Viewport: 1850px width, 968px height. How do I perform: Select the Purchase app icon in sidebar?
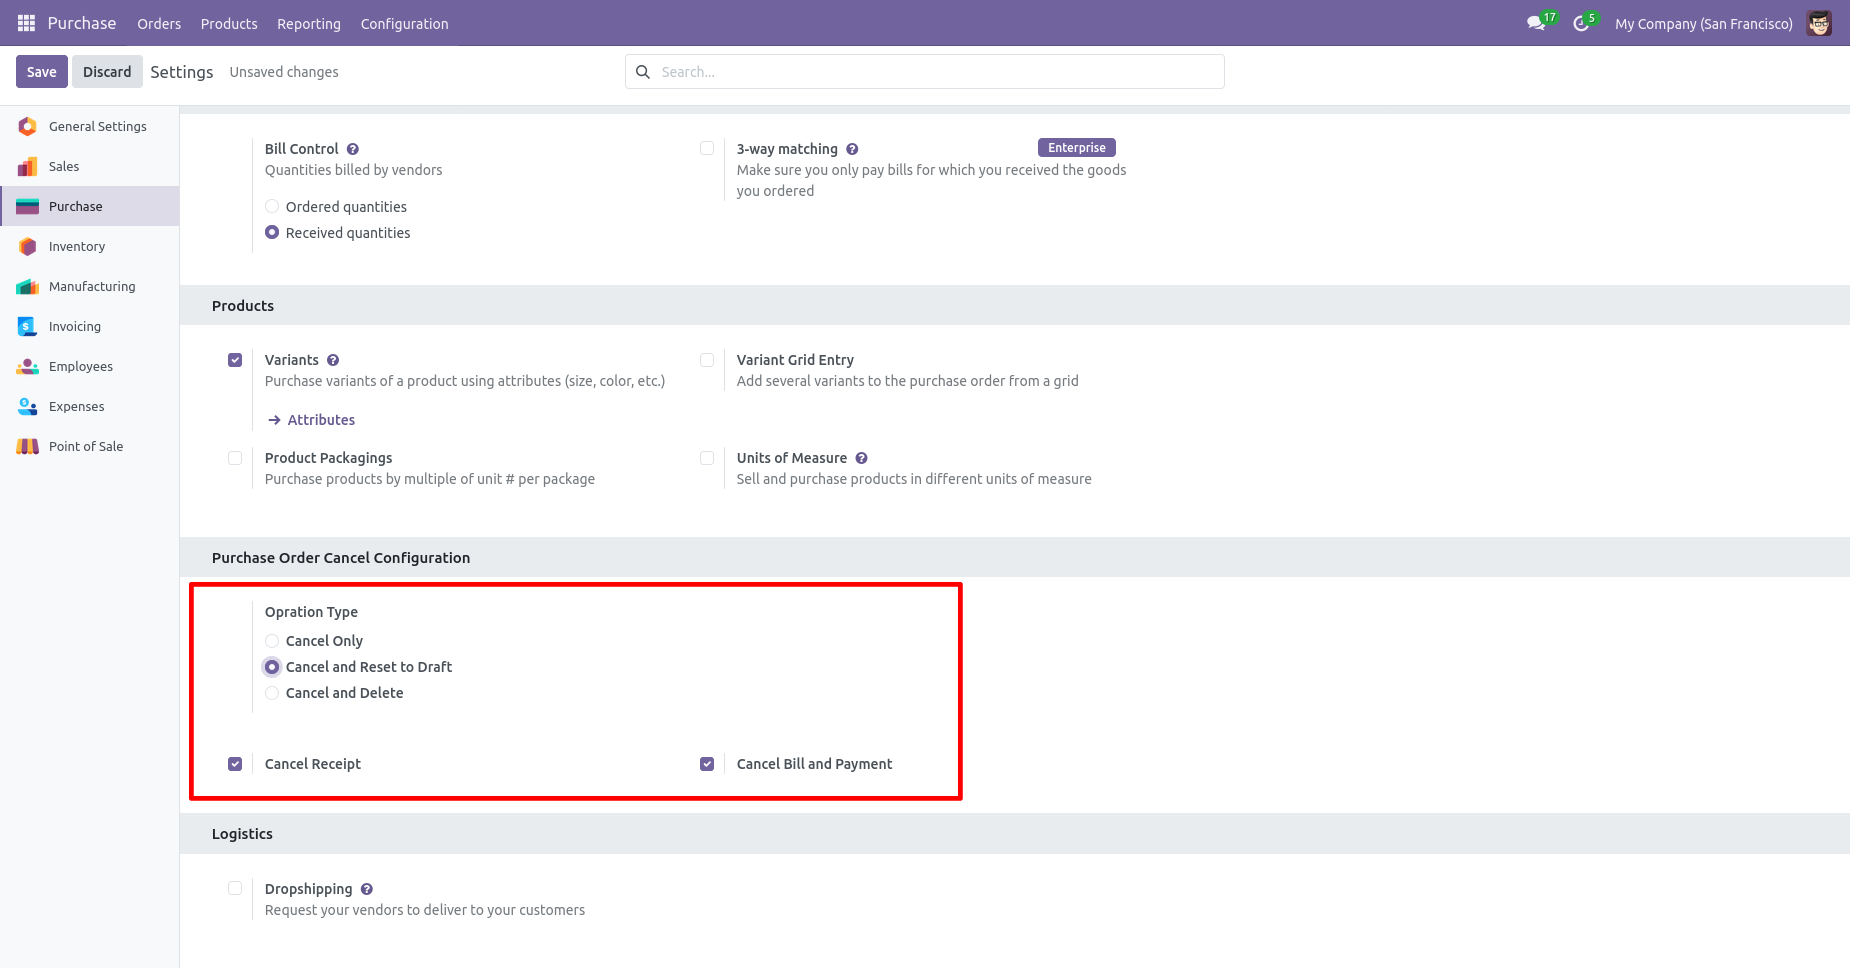coord(28,206)
